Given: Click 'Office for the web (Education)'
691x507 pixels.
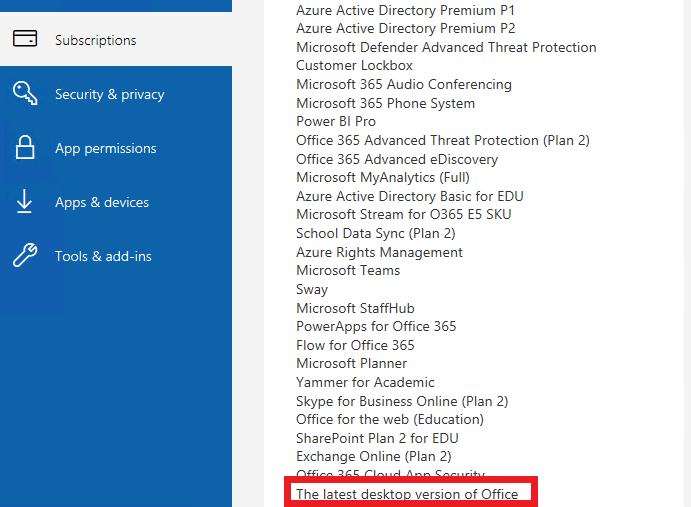Looking at the screenshot, I should click(390, 419).
